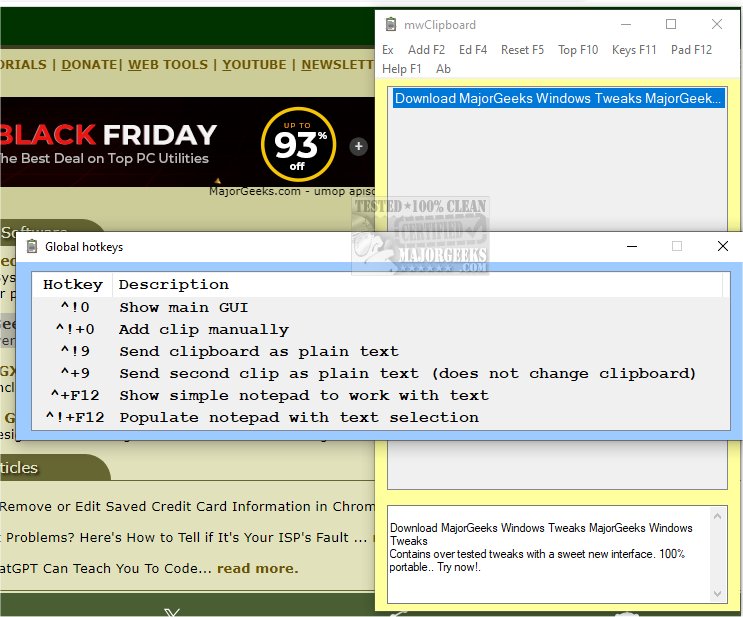Image resolution: width=743 pixels, height=617 pixels.
Task: Click Reset F5 in the menu bar
Action: pos(522,50)
